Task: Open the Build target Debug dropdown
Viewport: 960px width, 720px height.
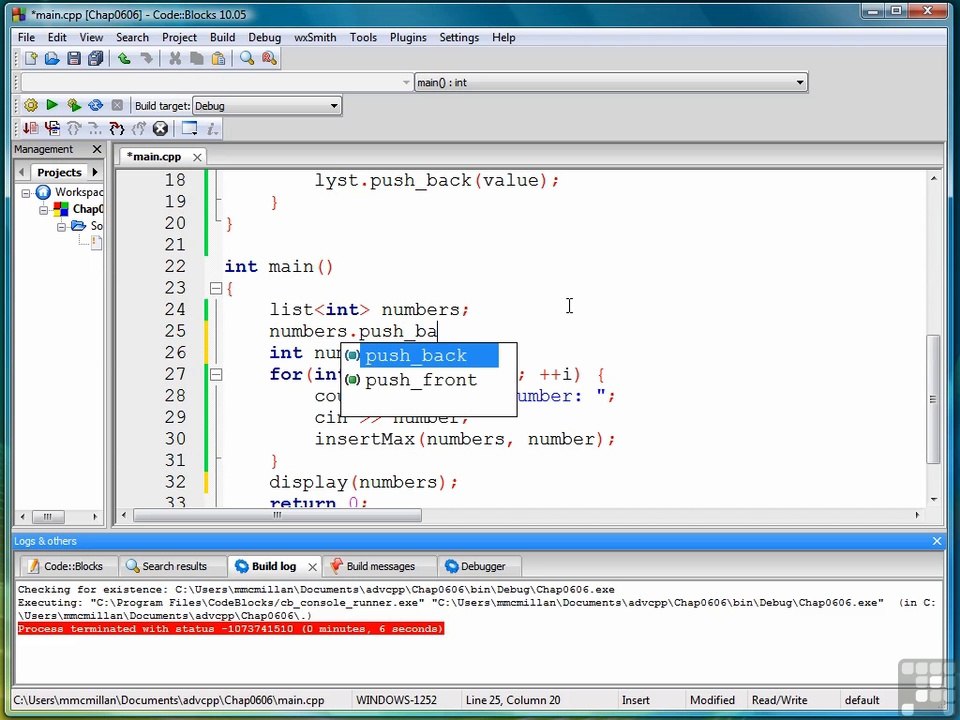Action: 334,106
